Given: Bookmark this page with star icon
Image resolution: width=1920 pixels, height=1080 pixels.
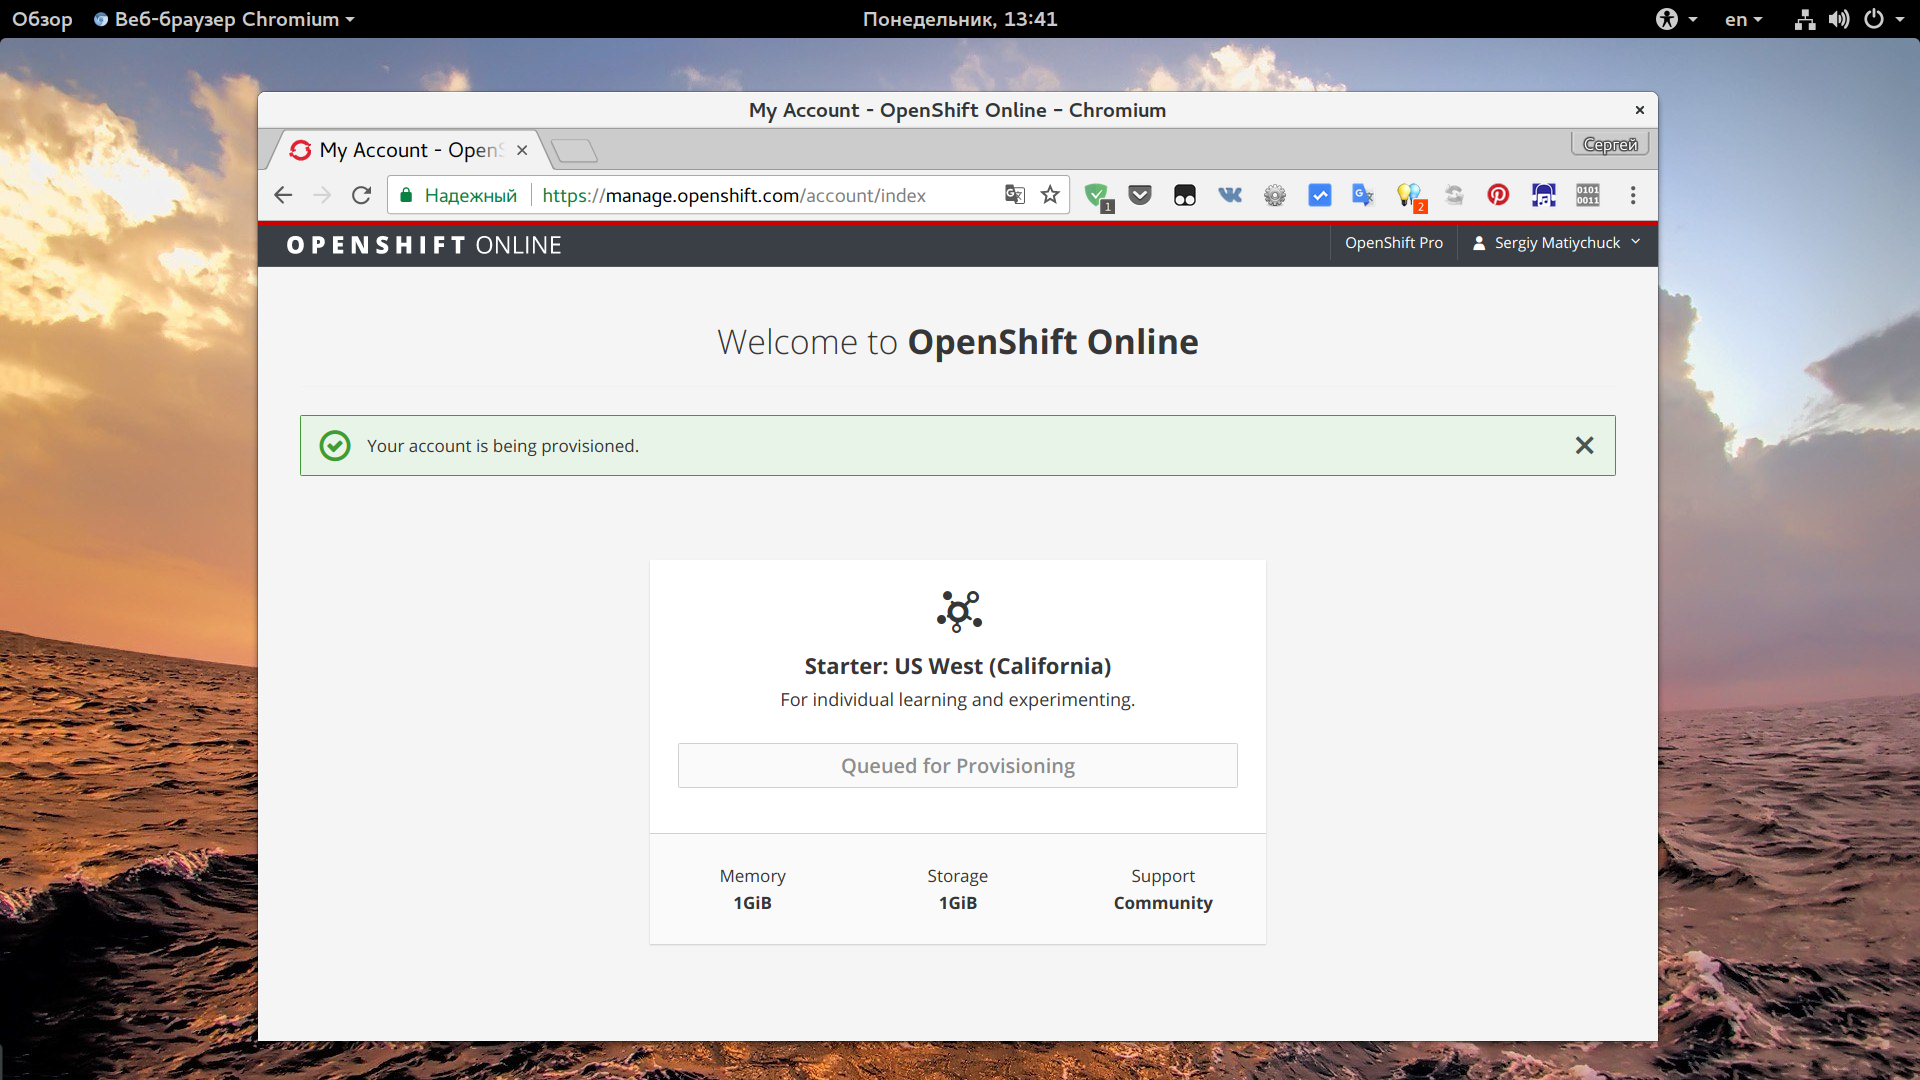Looking at the screenshot, I should click(1050, 195).
